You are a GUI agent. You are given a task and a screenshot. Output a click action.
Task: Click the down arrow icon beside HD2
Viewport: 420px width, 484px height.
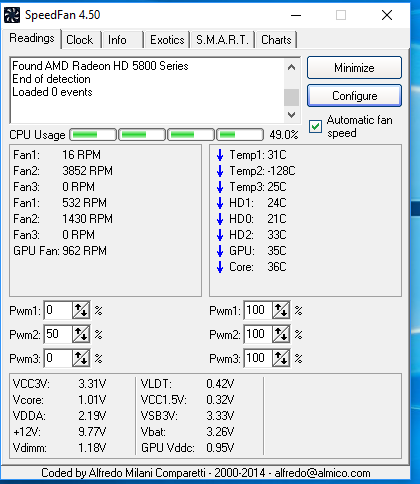pos(220,235)
